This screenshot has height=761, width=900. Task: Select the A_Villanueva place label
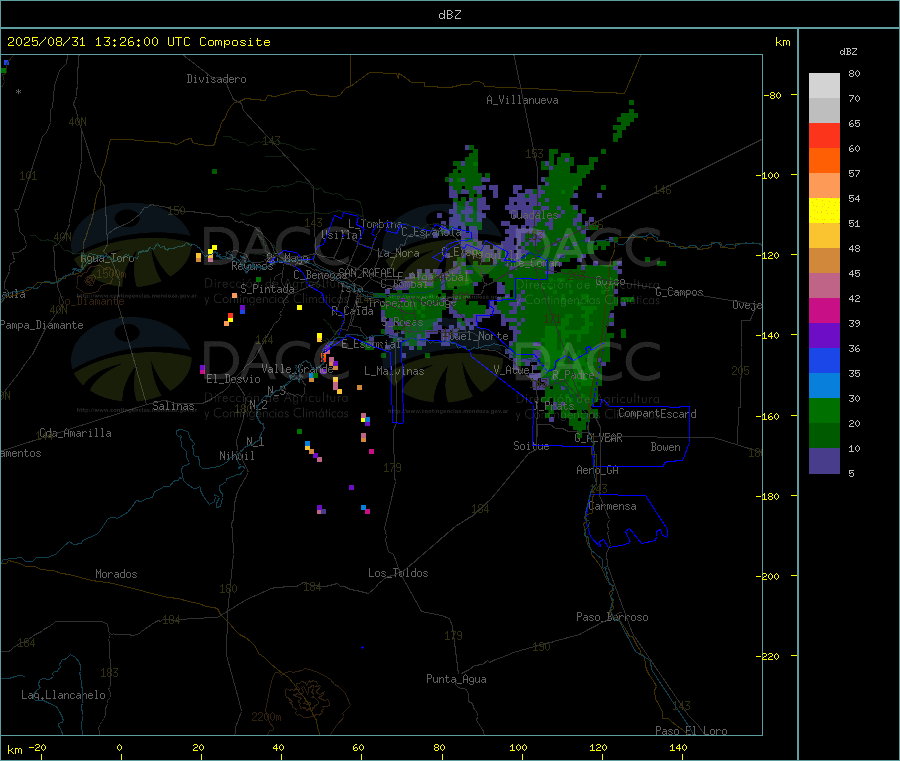(x=522, y=100)
